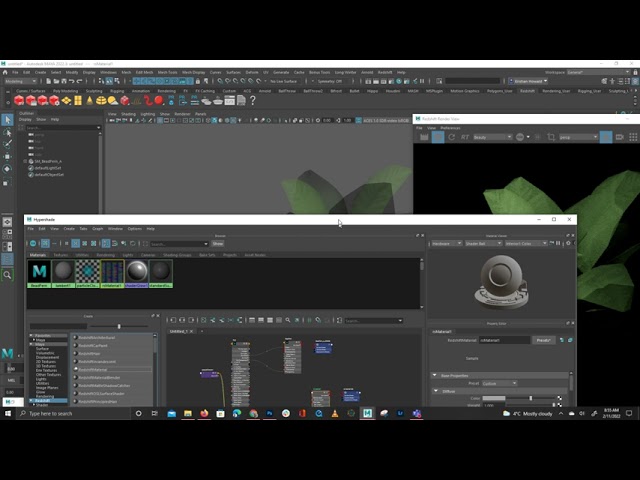Click input connections icon in Hypershade graph toolbar

173,320
